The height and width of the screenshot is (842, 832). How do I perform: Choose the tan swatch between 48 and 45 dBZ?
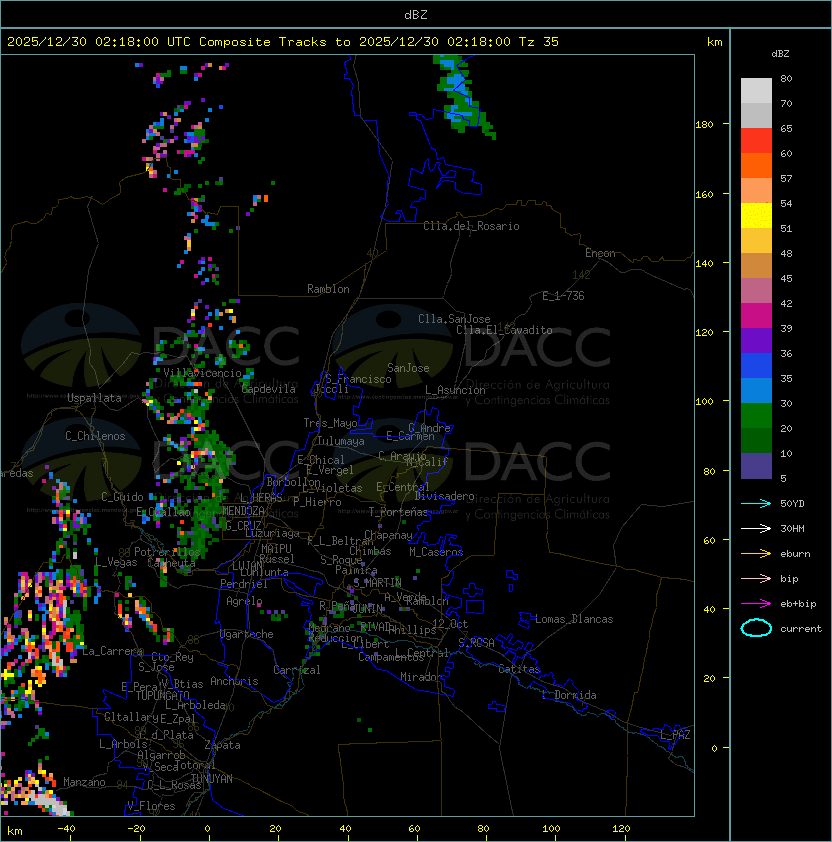pyautogui.click(x=756, y=265)
